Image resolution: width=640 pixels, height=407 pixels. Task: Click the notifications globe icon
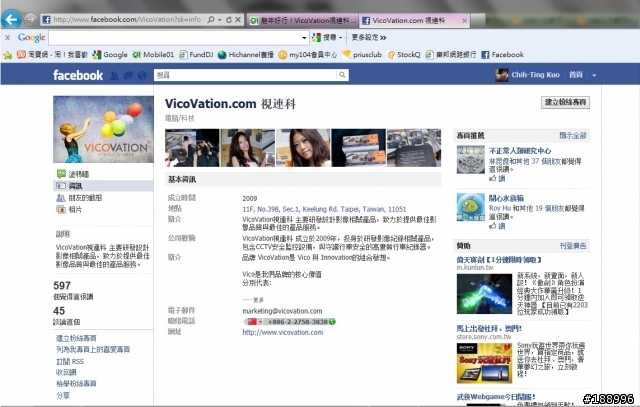[x=142, y=75]
